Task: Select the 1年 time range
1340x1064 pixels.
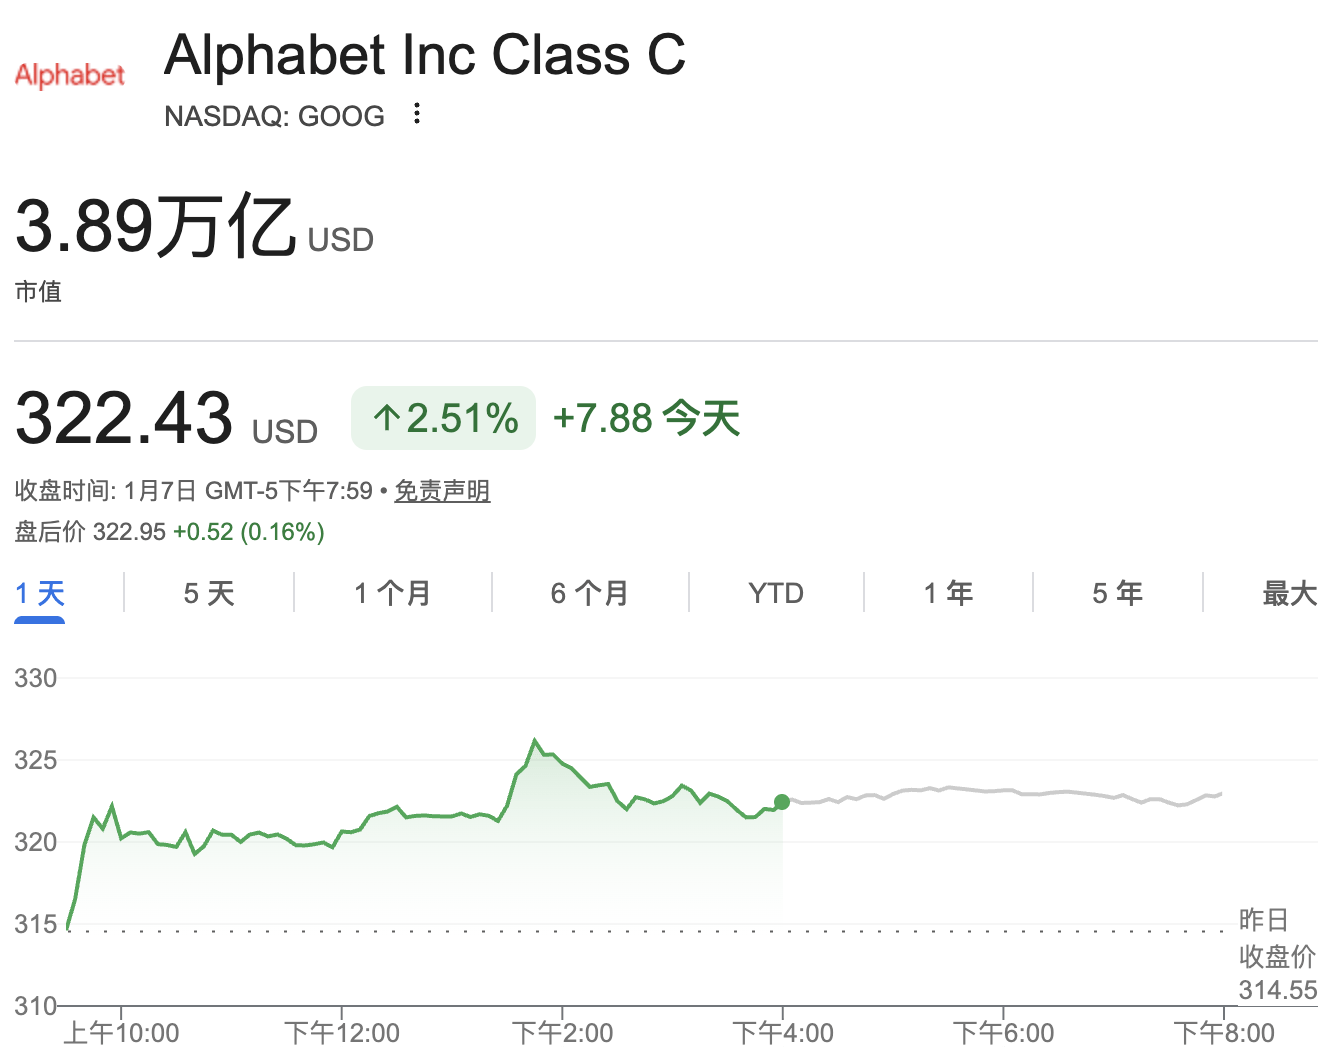Action: [x=947, y=593]
